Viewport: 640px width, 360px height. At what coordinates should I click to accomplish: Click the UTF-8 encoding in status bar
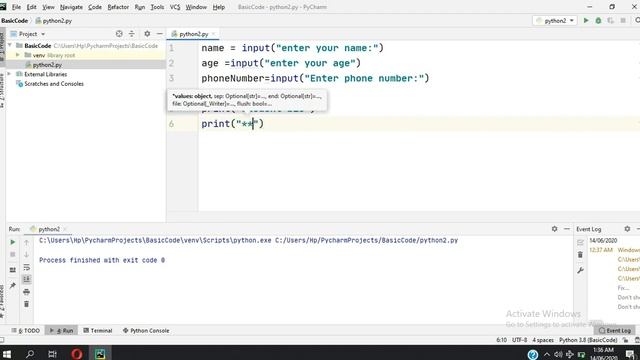coord(519,340)
